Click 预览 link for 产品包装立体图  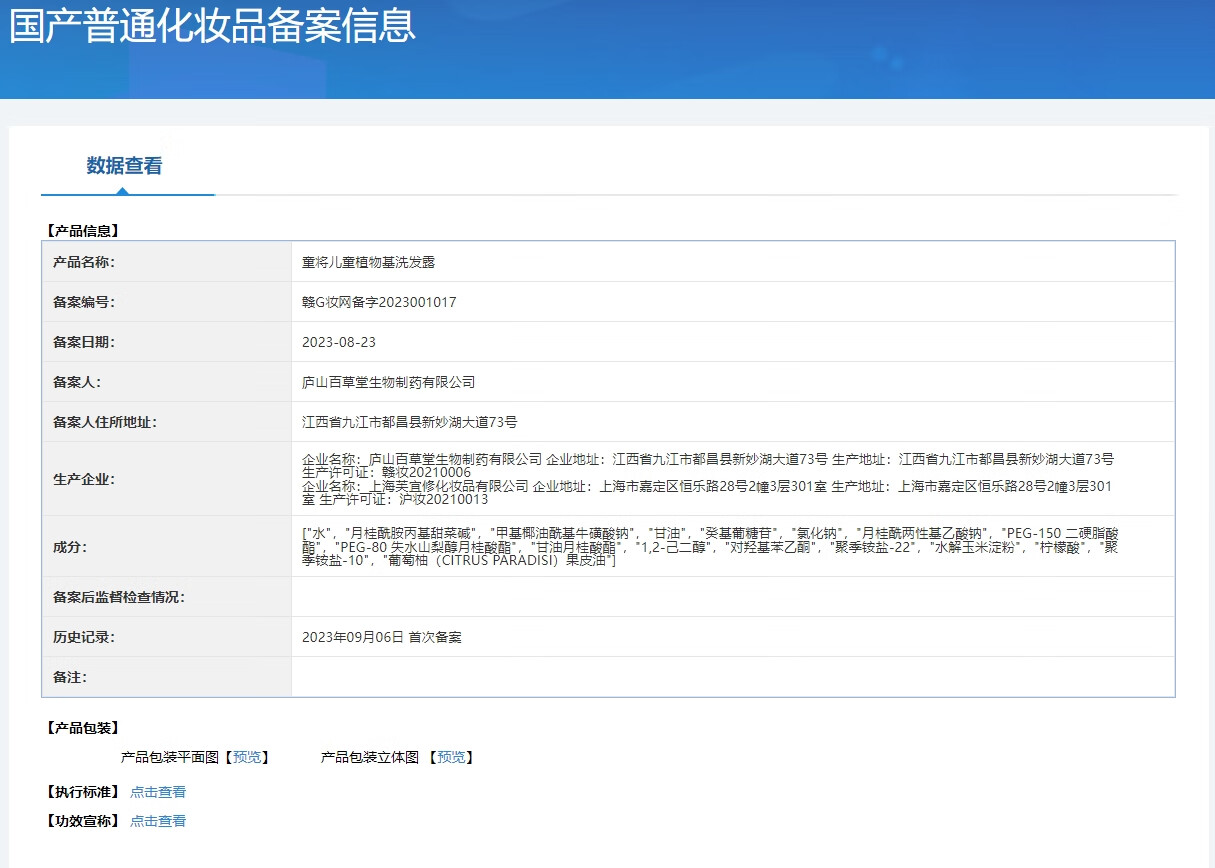pos(451,757)
